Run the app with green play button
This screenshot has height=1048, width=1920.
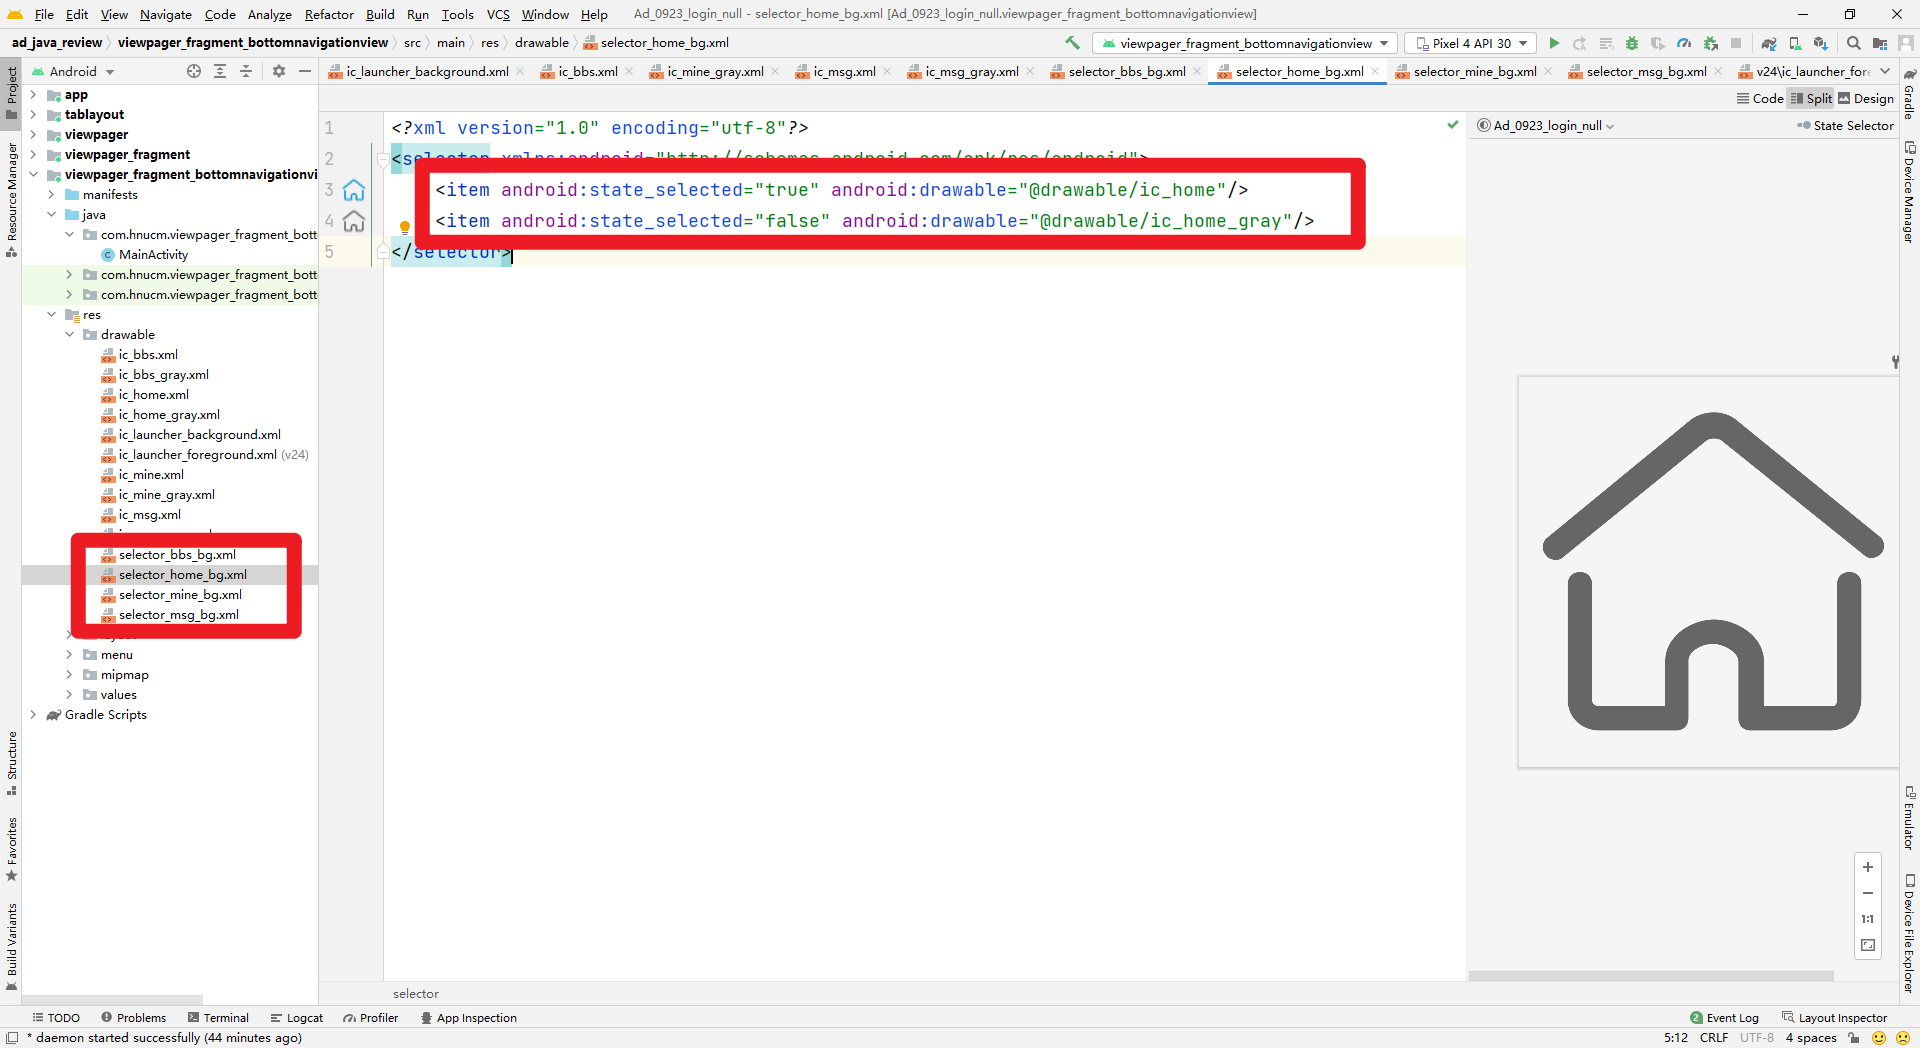tap(1554, 43)
